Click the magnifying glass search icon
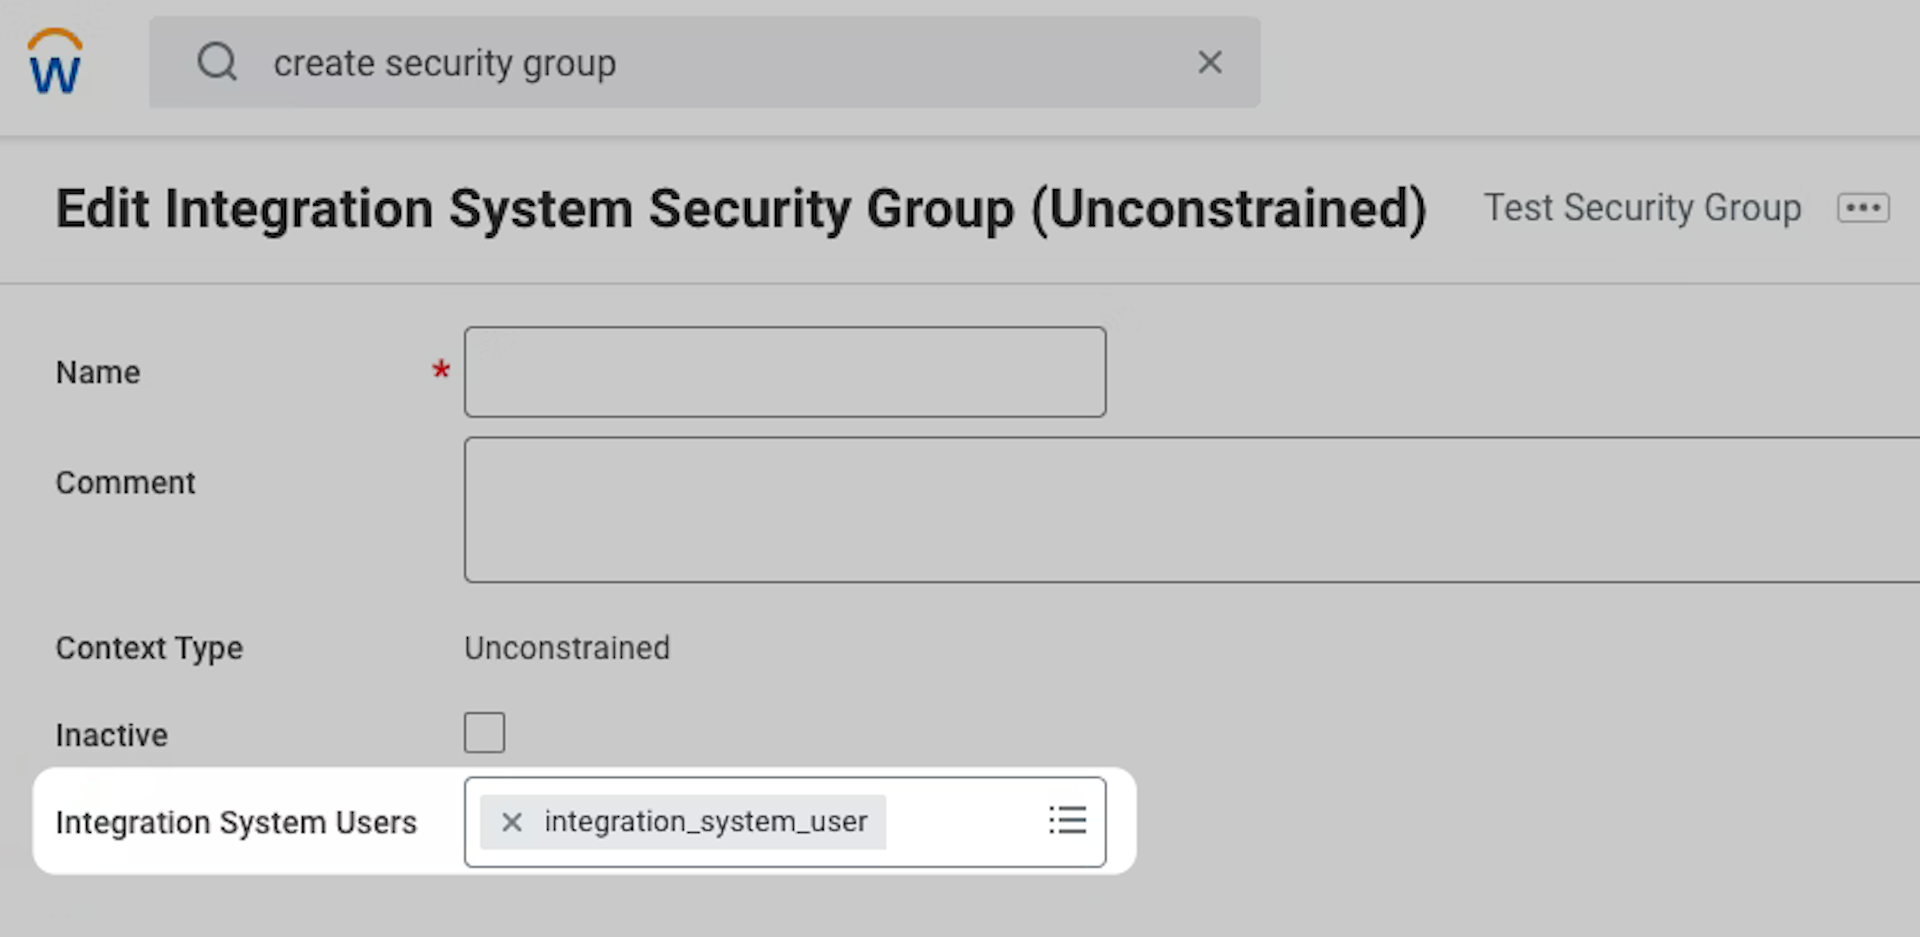 coord(217,62)
